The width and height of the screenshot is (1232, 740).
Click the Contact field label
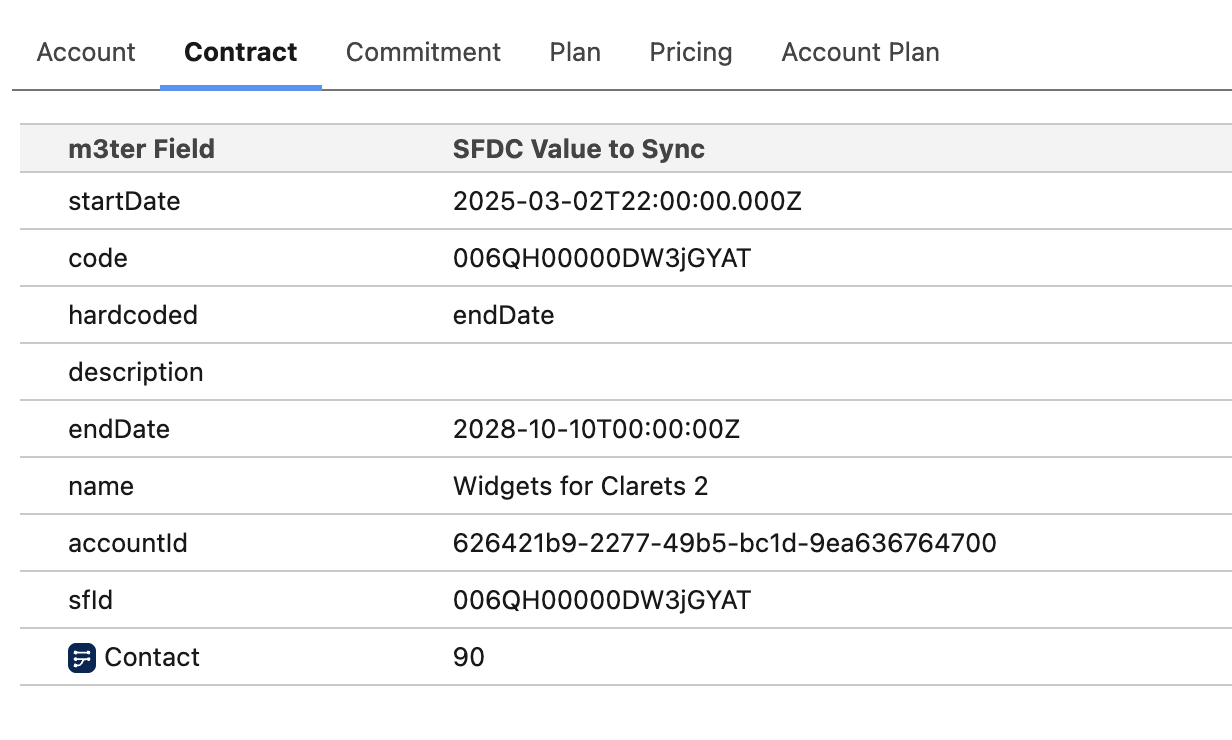coord(152,658)
